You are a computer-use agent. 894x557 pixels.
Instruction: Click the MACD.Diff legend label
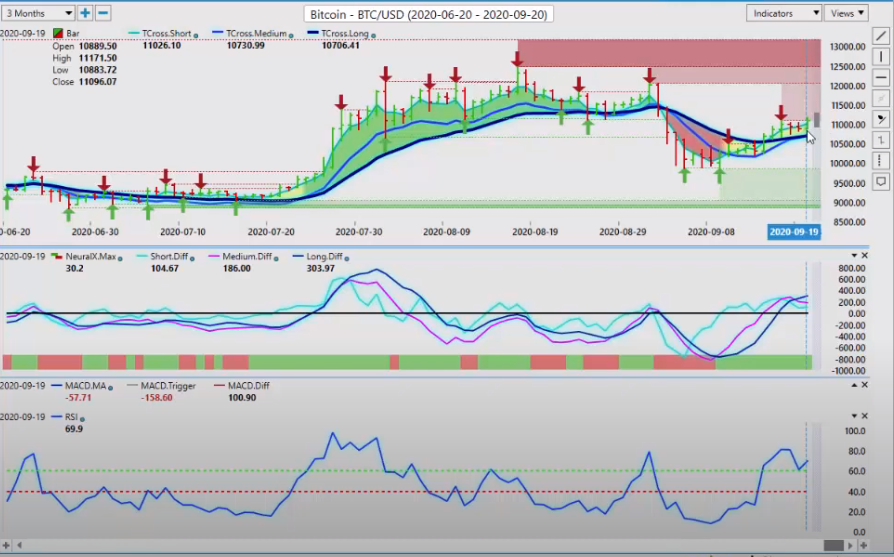point(249,386)
